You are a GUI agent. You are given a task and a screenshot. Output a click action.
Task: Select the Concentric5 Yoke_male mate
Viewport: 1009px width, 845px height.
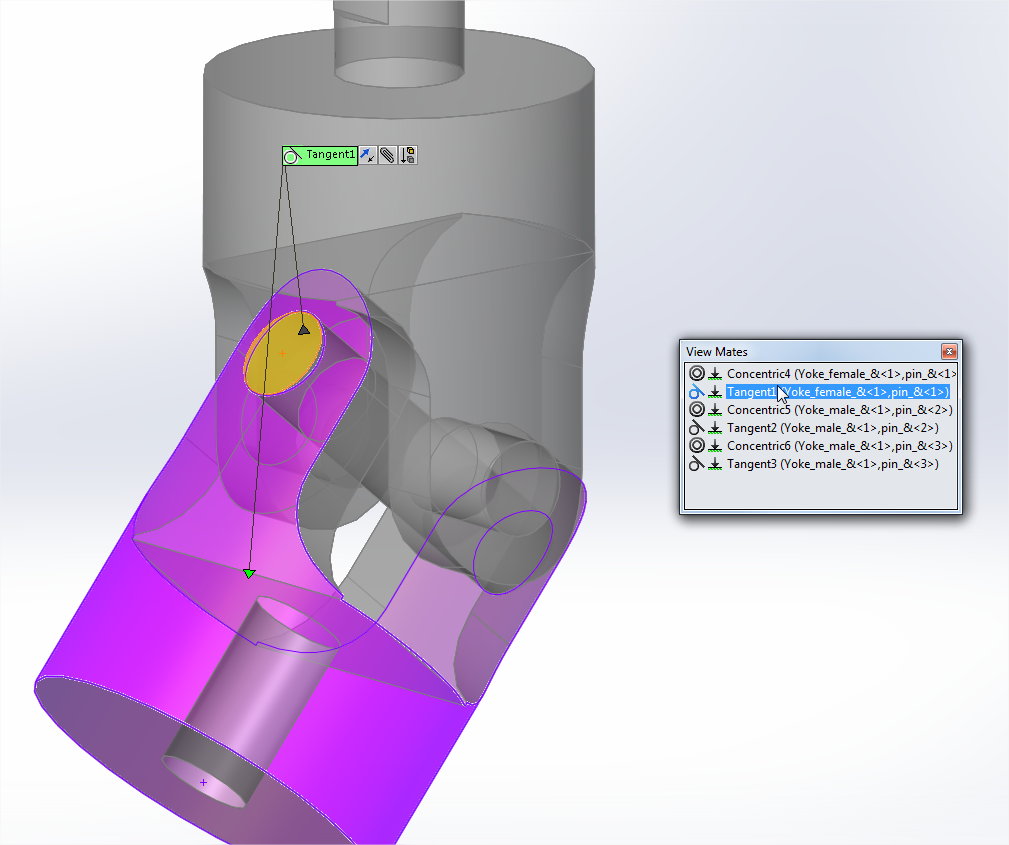coord(838,410)
